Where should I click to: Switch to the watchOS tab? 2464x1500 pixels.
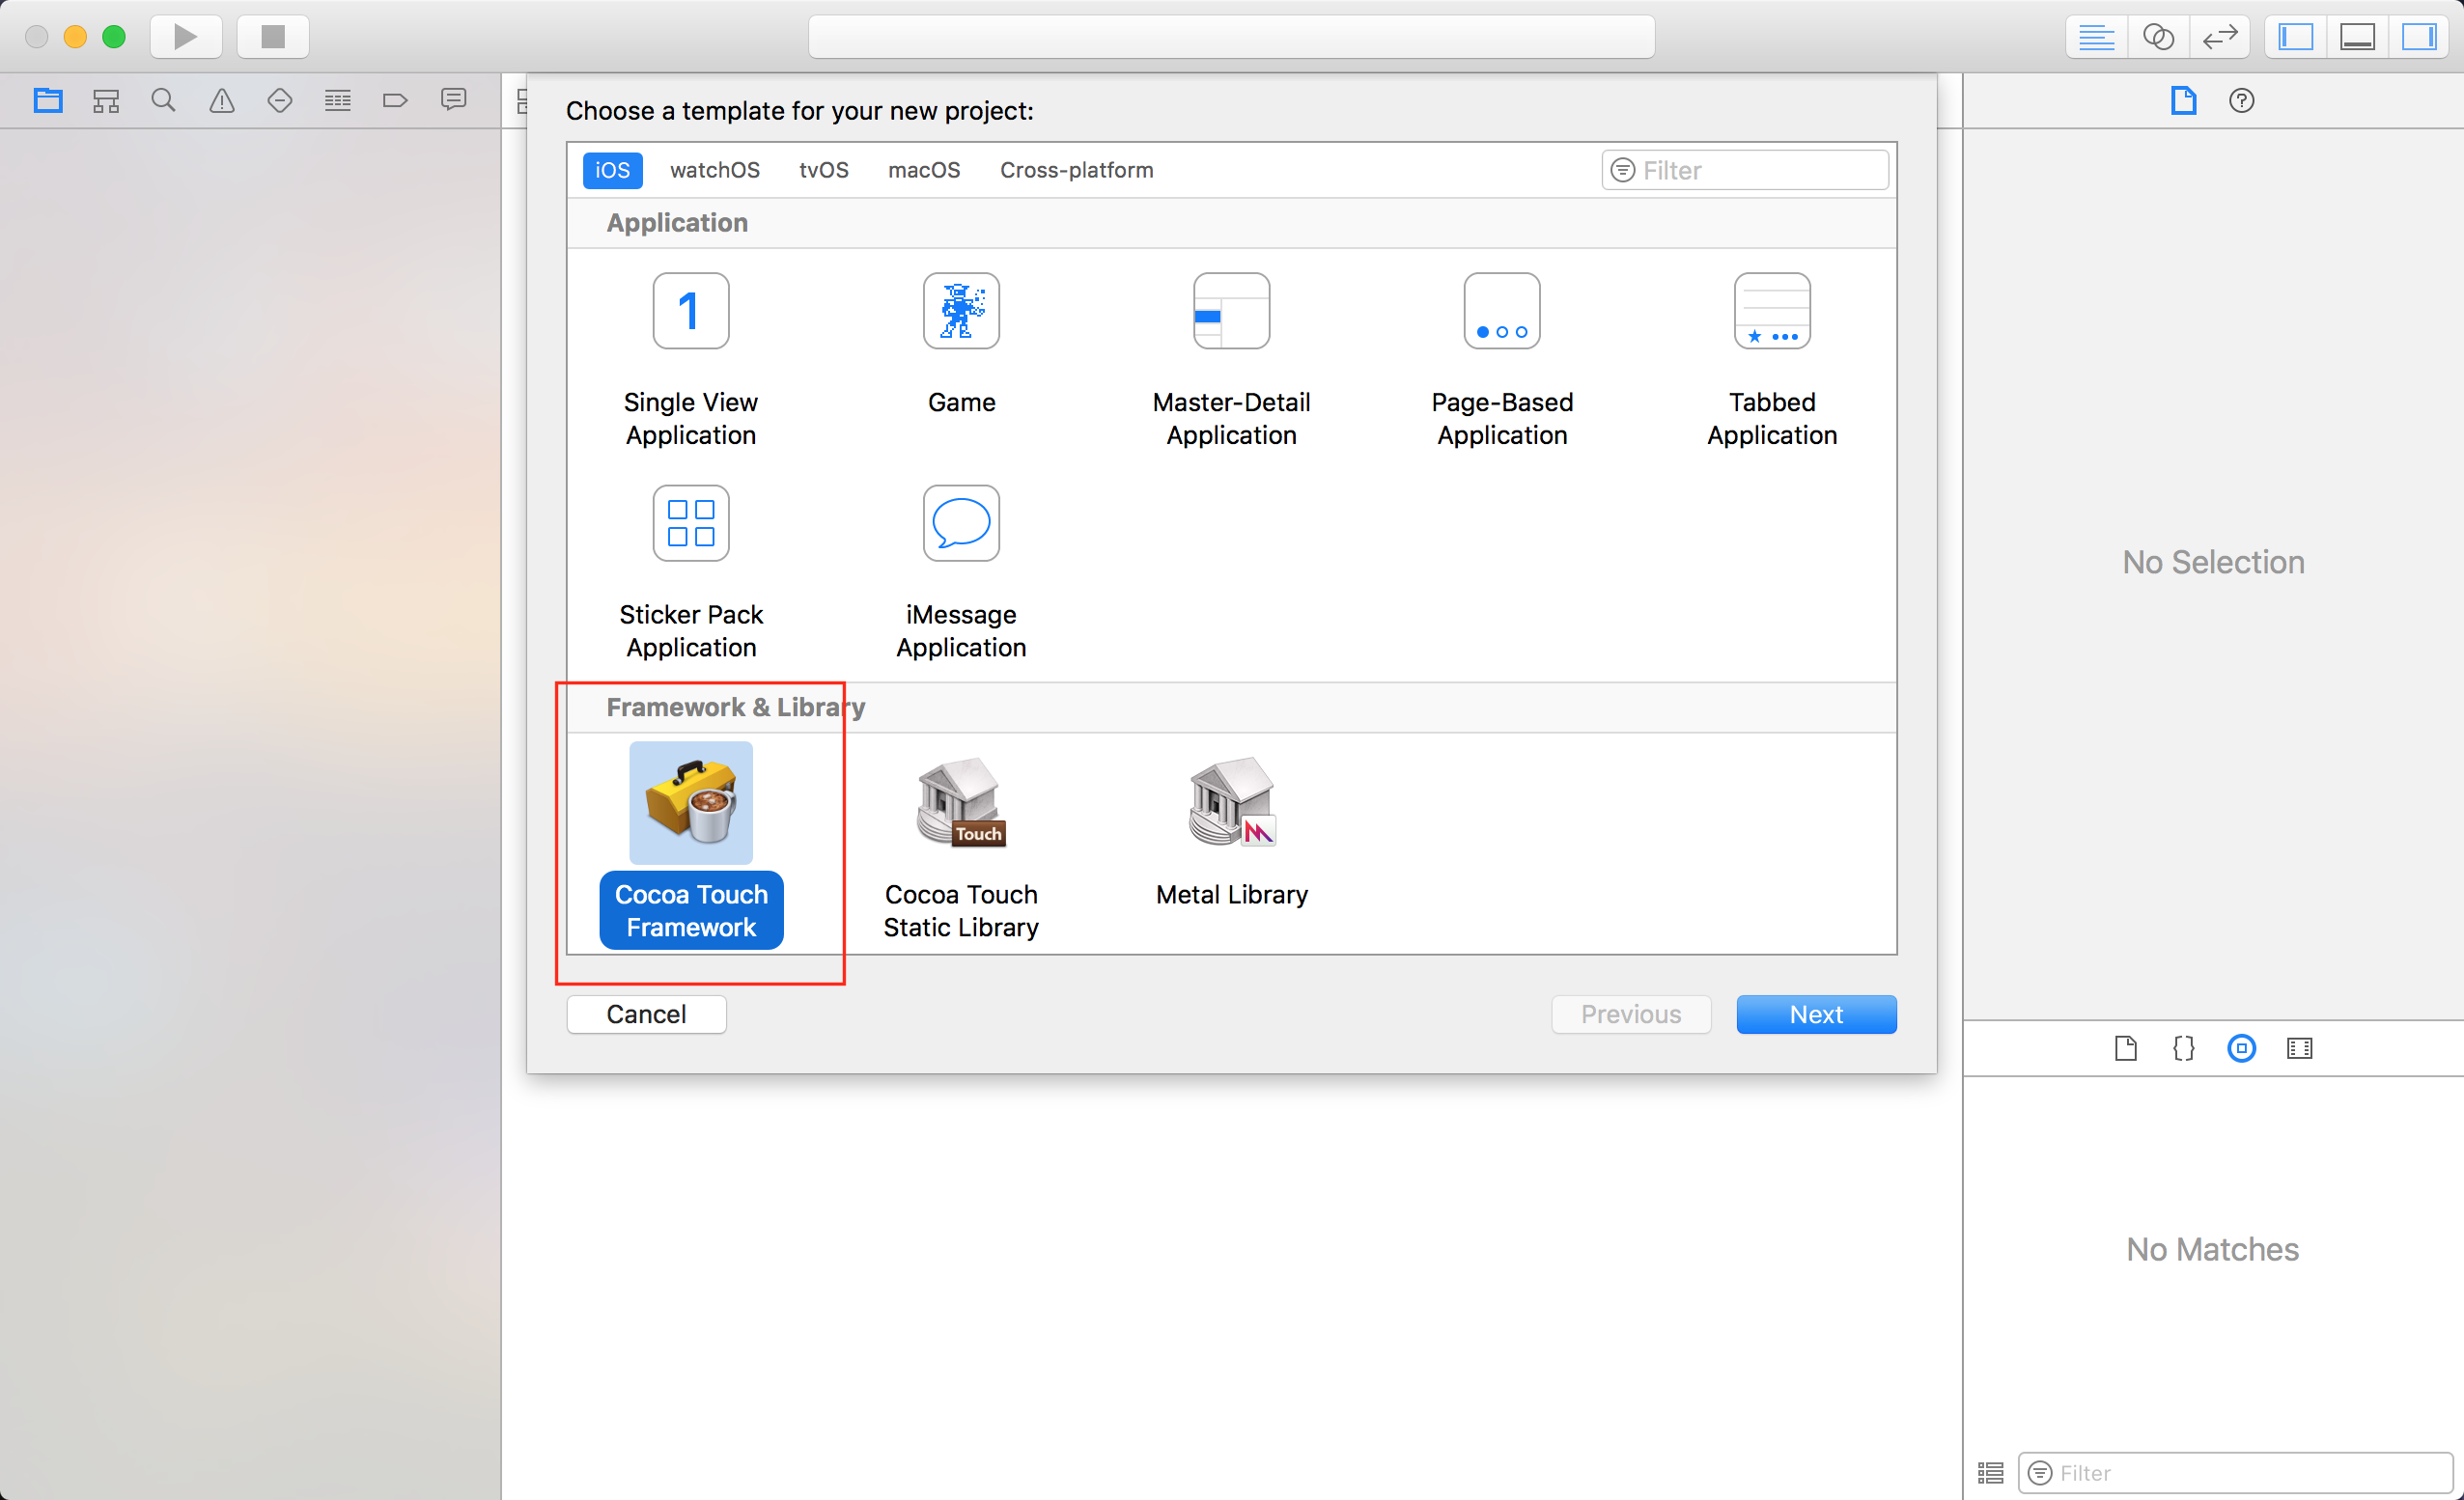click(714, 170)
